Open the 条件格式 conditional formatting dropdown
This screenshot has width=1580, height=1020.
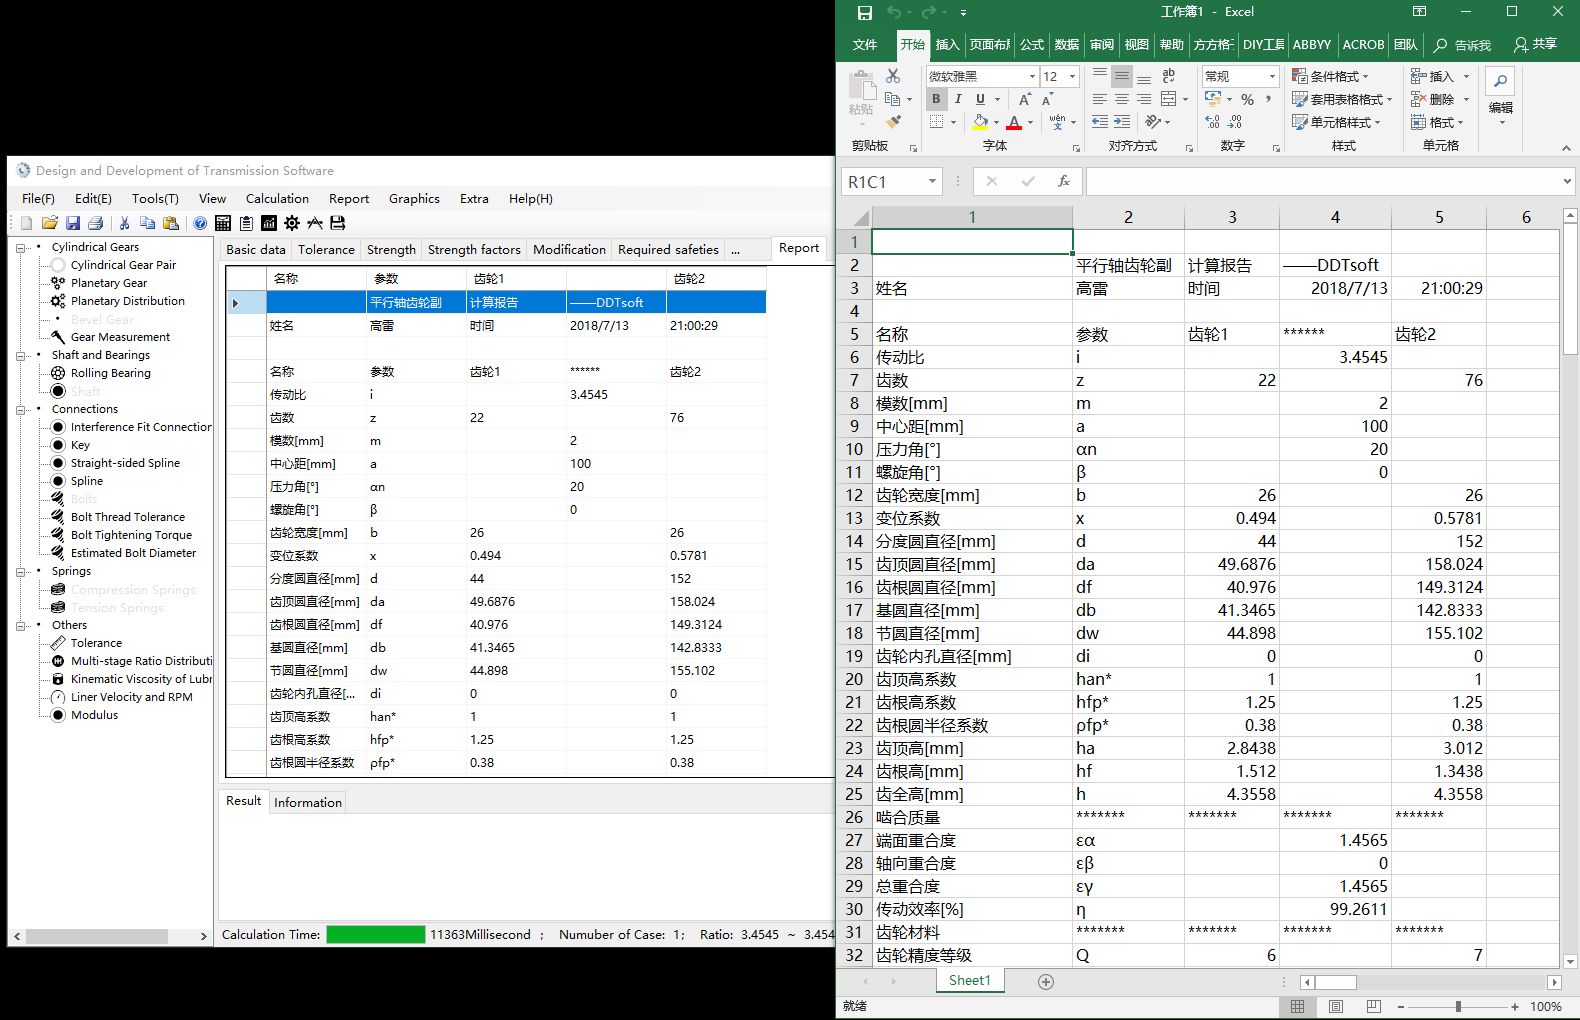click(1331, 76)
